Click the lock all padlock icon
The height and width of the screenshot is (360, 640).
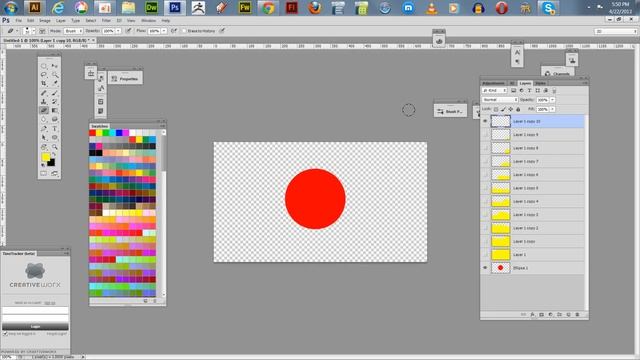click(x=518, y=109)
